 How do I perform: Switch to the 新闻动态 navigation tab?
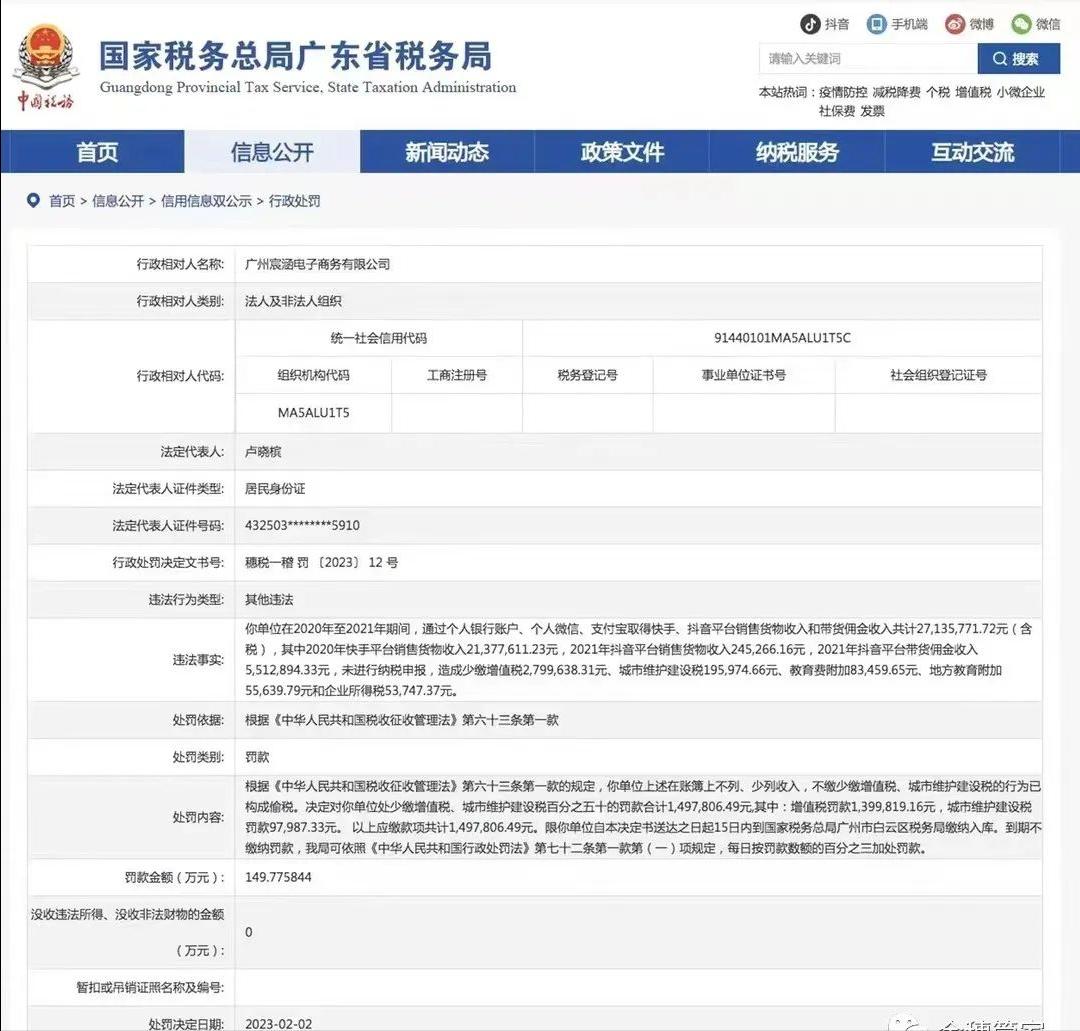(x=446, y=152)
